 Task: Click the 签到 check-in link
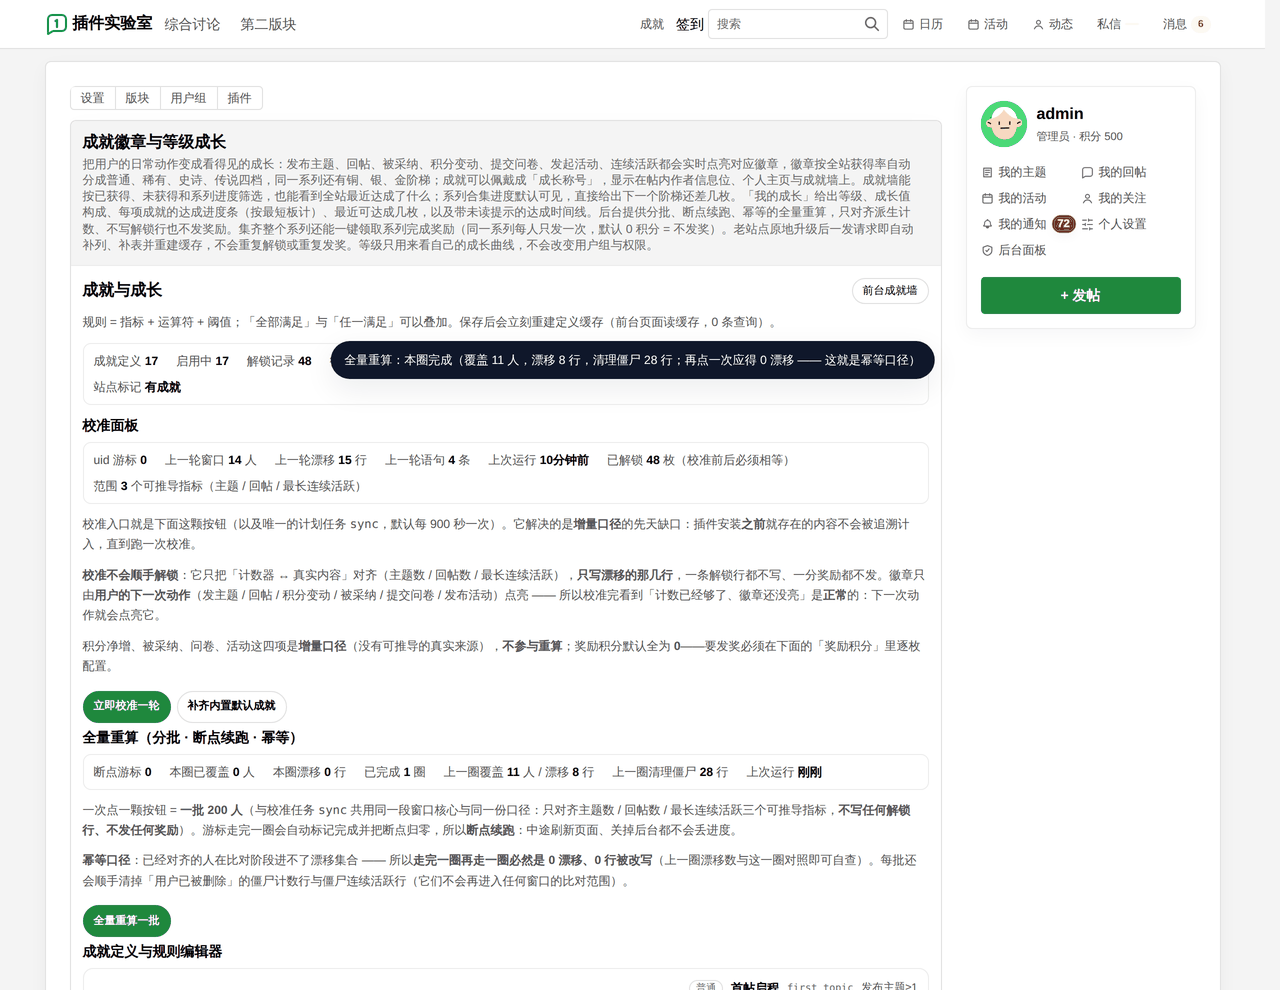click(690, 24)
